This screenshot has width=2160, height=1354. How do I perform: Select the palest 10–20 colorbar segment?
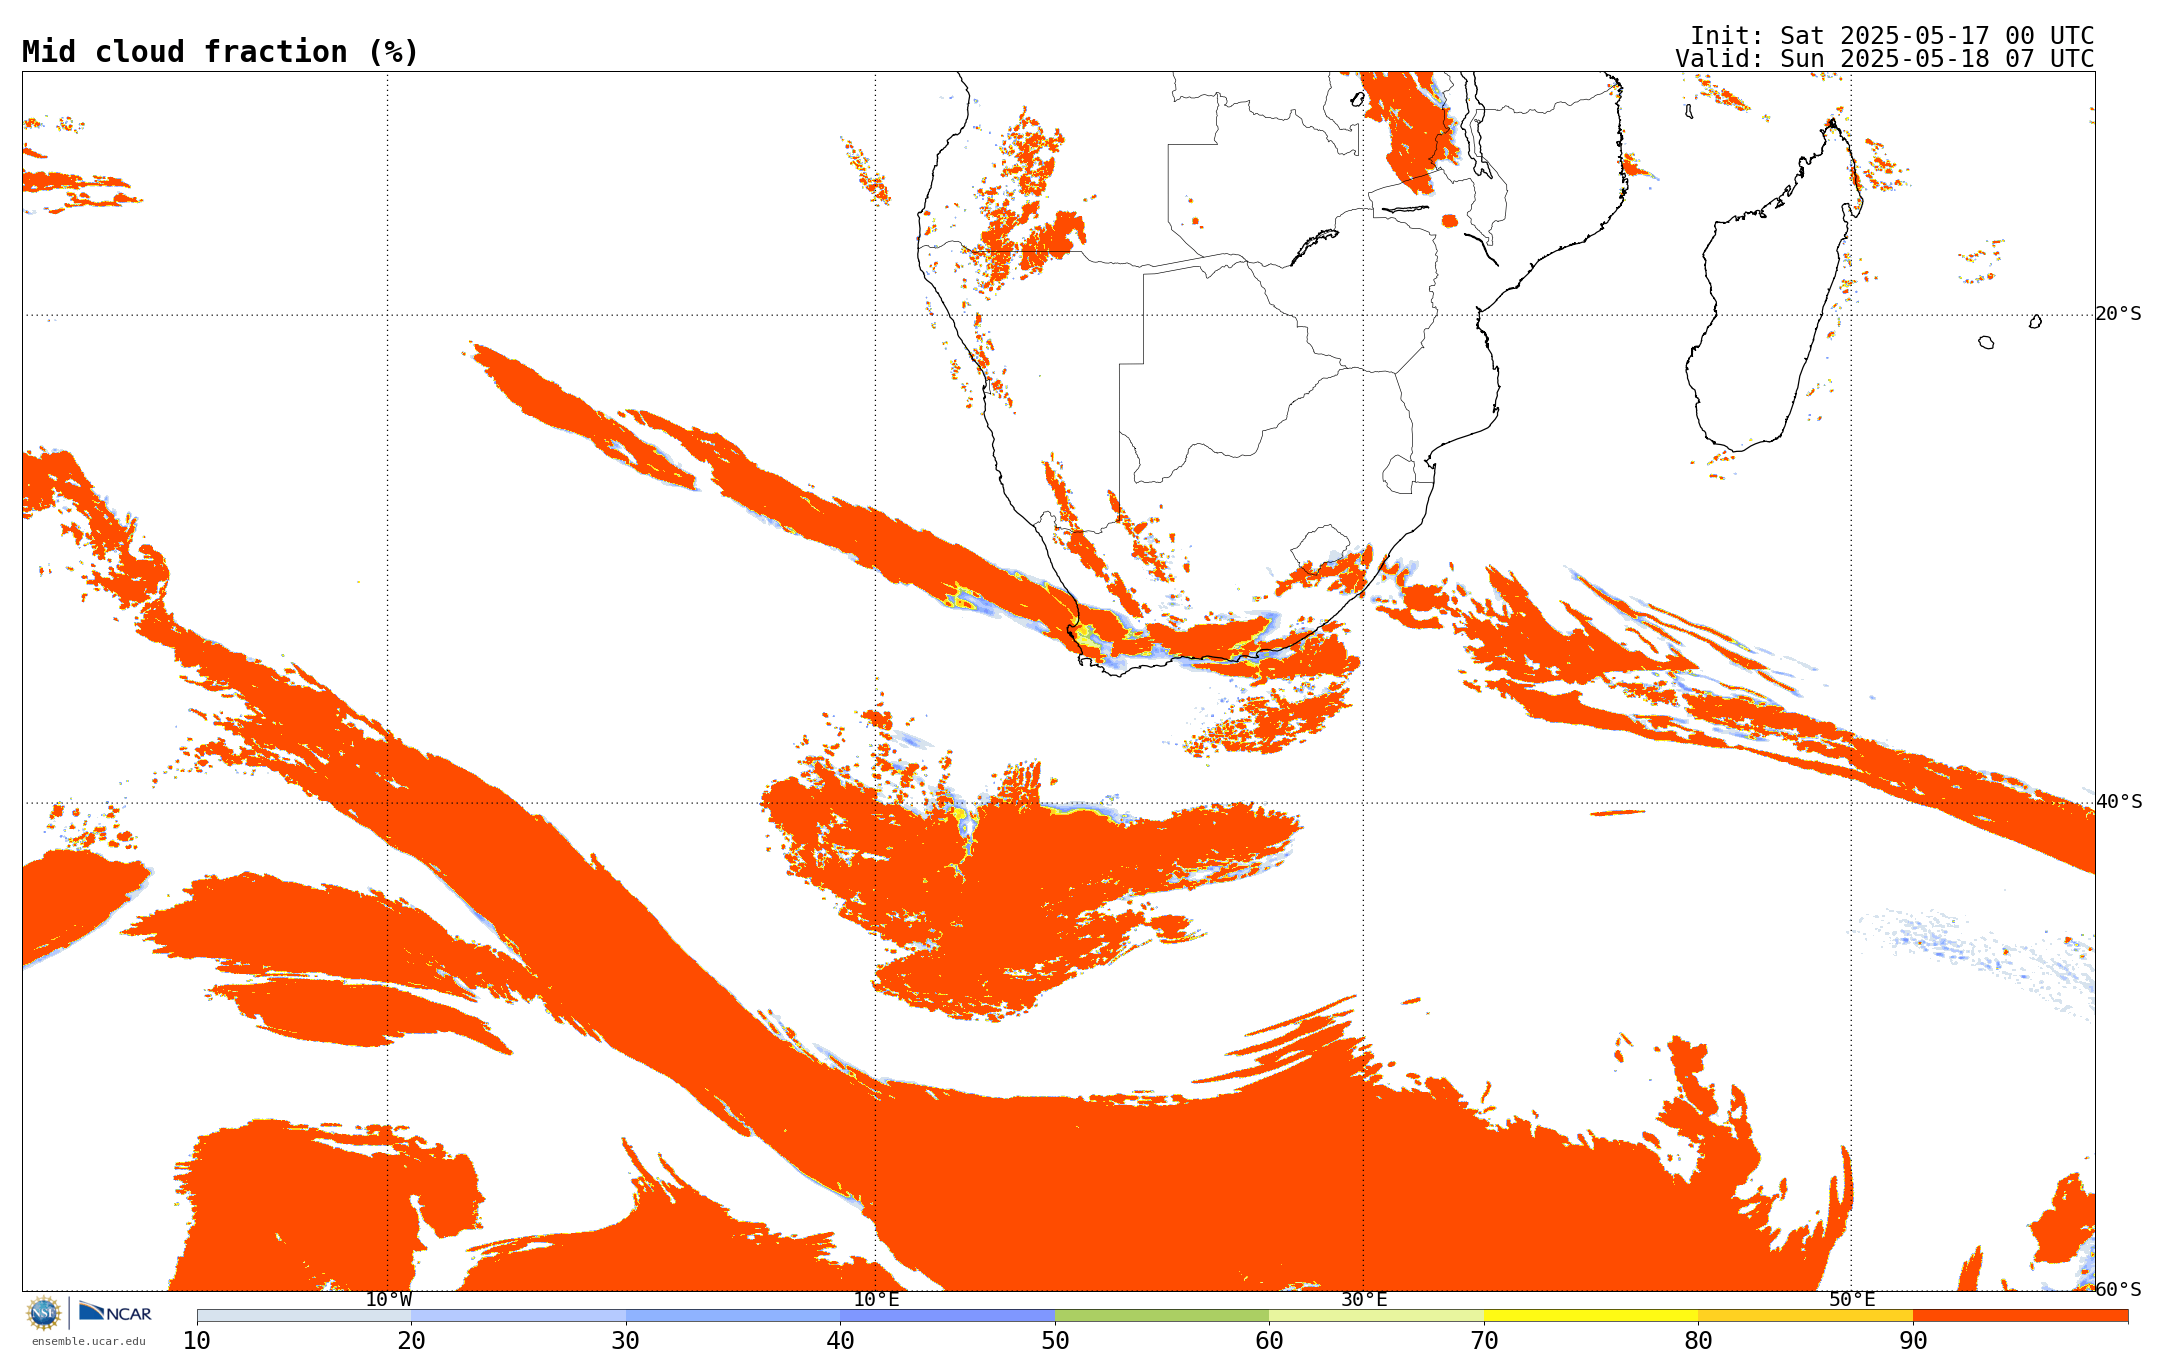[304, 1316]
